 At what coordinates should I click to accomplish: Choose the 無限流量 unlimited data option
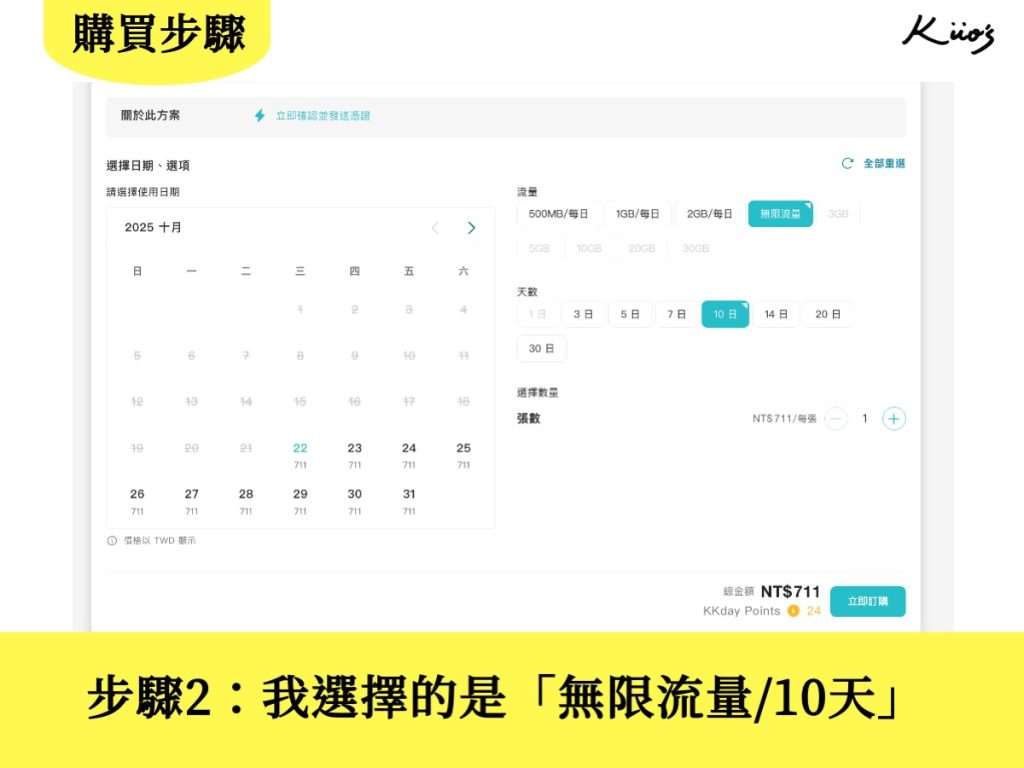tap(780, 214)
